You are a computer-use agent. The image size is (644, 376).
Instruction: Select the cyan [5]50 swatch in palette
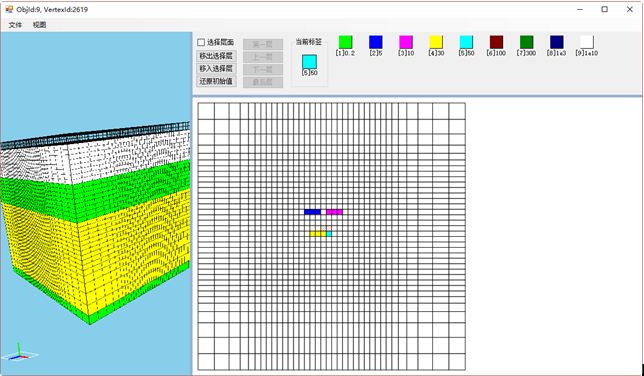pos(466,42)
